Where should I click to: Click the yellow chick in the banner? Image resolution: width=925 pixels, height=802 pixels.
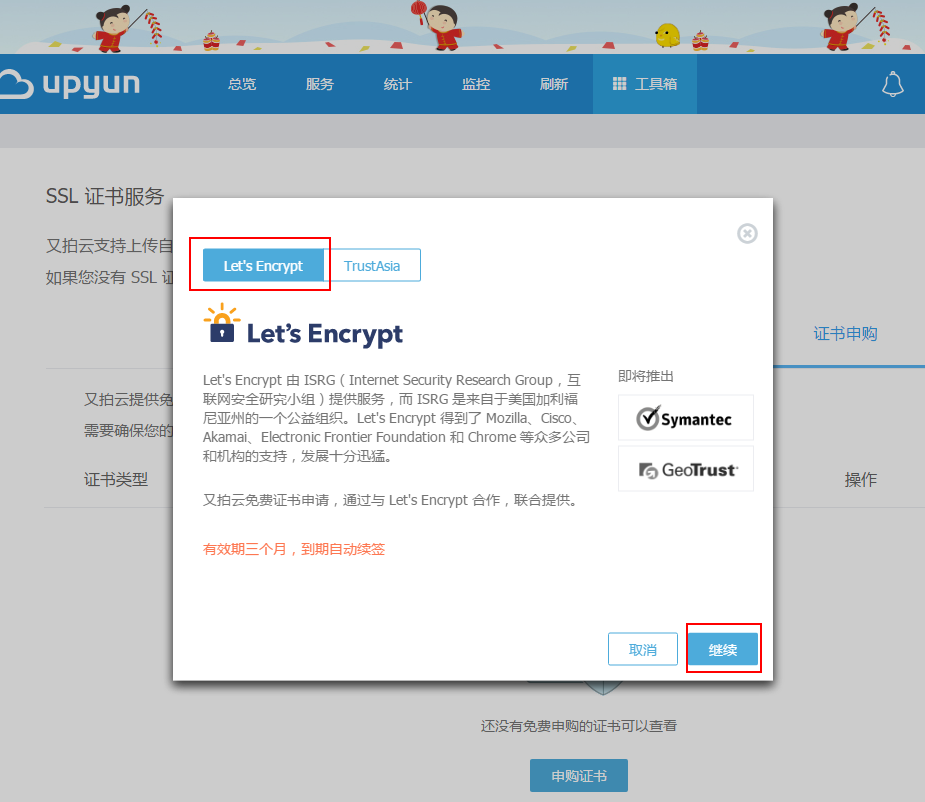(667, 36)
